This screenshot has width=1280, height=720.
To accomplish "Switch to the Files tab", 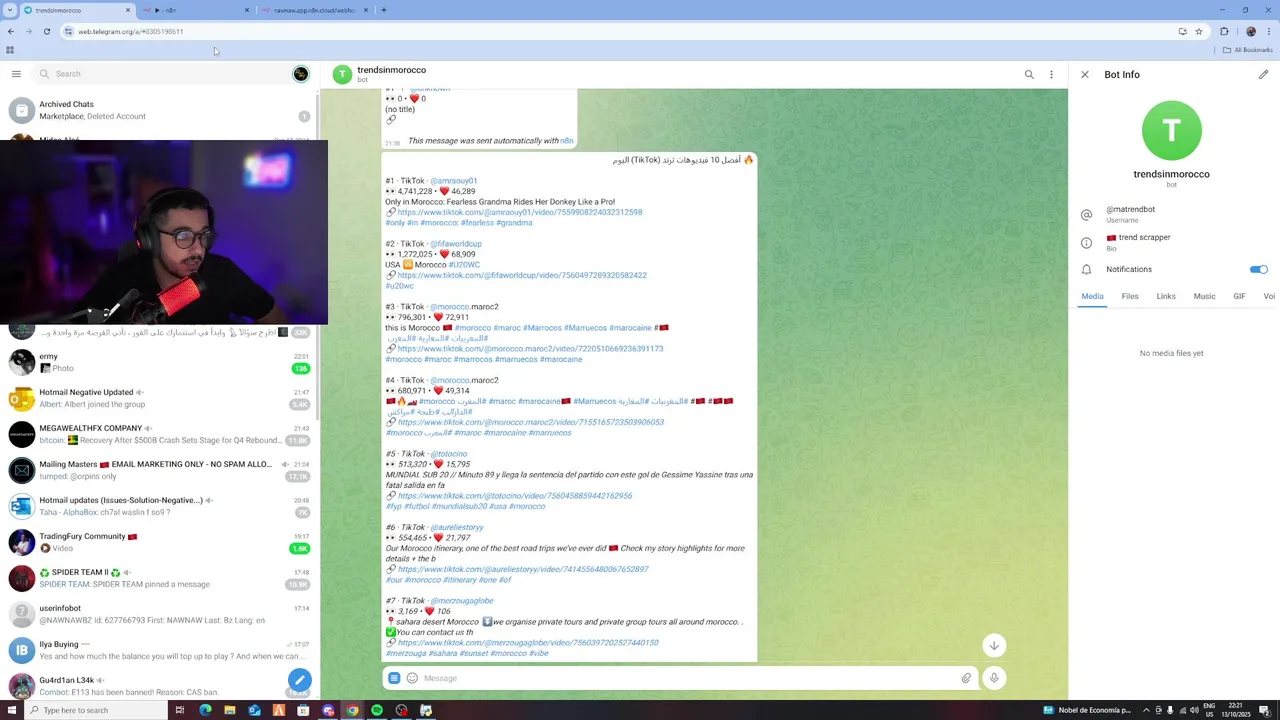I will (1130, 296).
